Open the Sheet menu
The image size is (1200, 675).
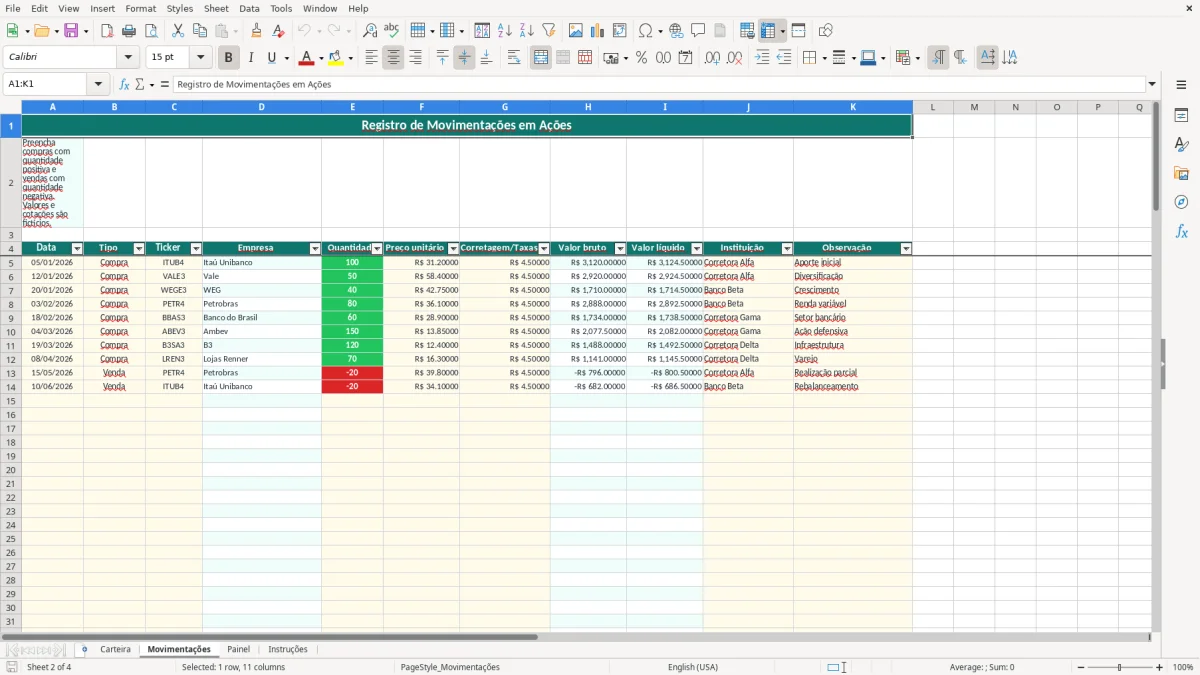pyautogui.click(x=216, y=8)
